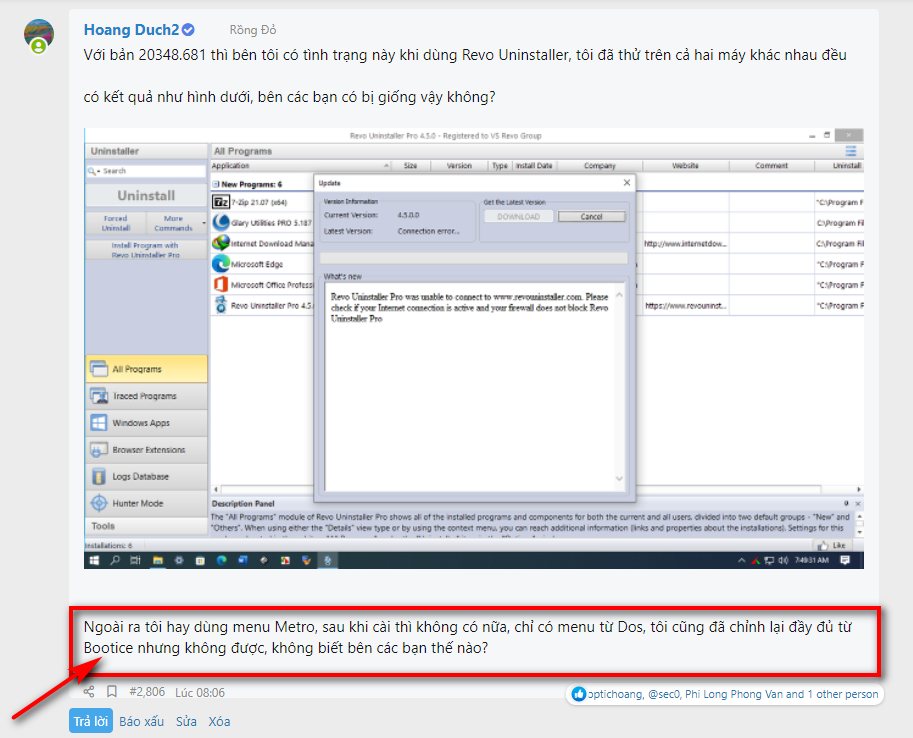Open File Explorer from the taskbar

[x=157, y=560]
